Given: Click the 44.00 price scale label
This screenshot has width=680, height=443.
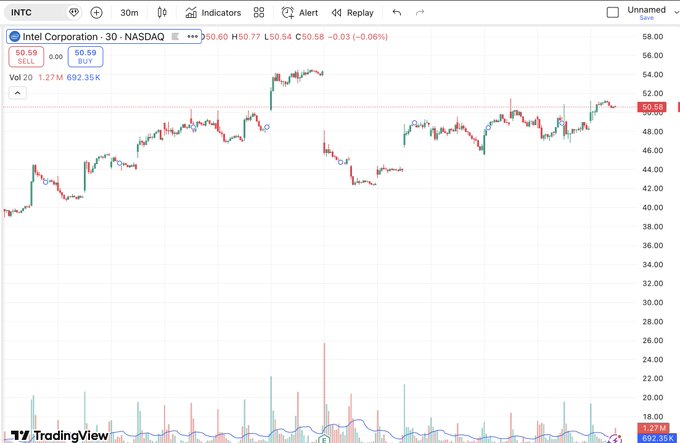Looking at the screenshot, I should click(653, 169).
